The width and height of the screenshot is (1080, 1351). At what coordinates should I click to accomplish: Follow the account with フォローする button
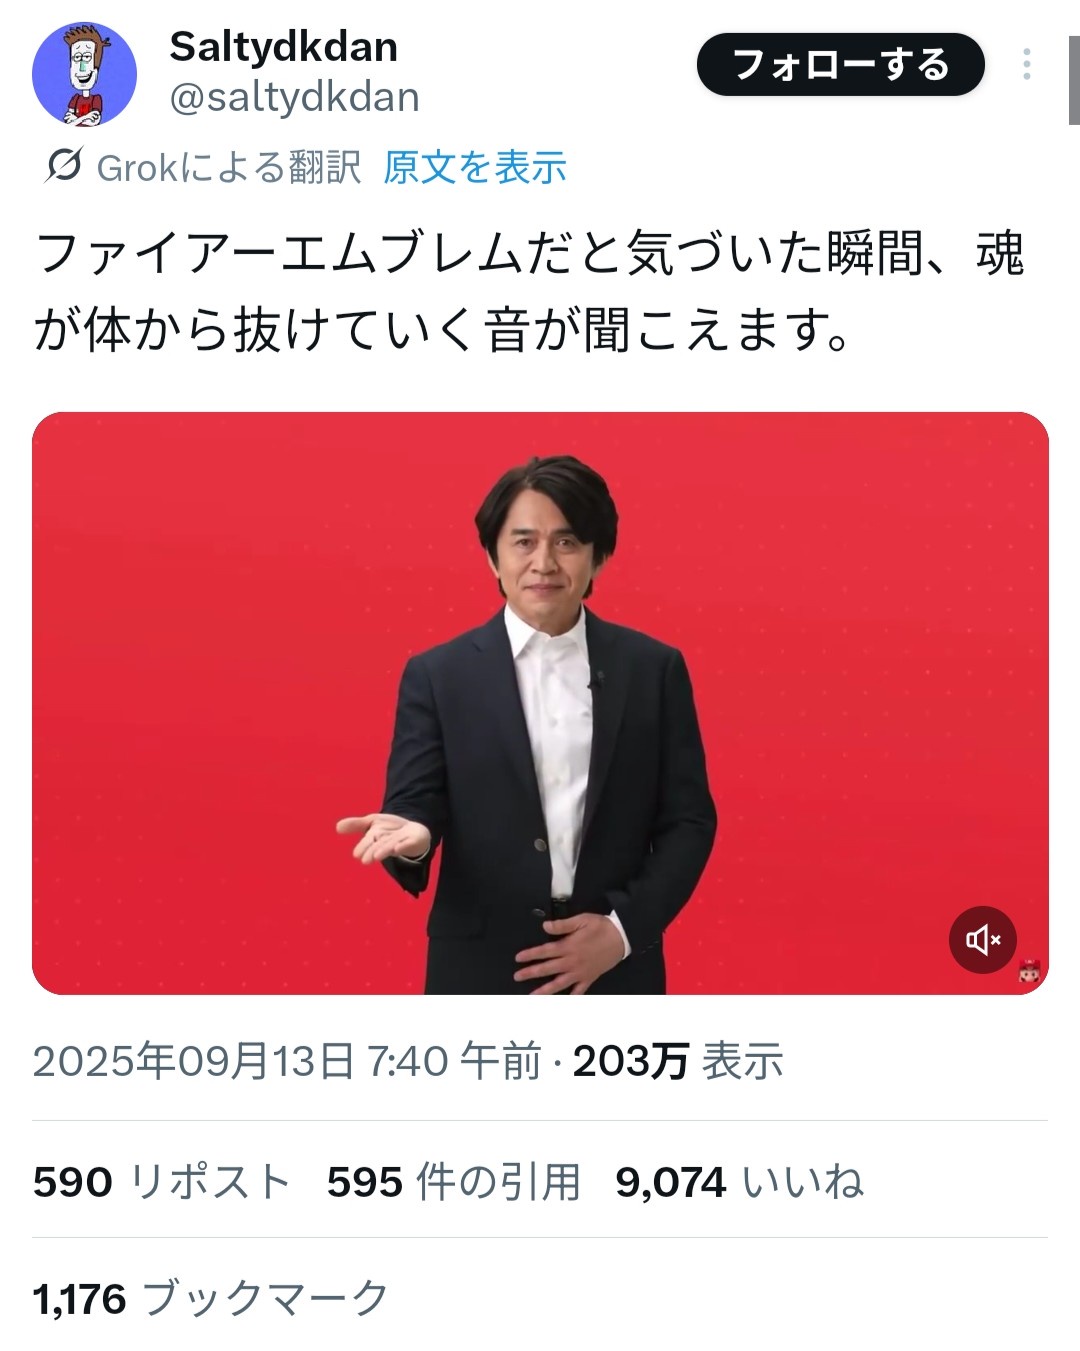pyautogui.click(x=840, y=64)
